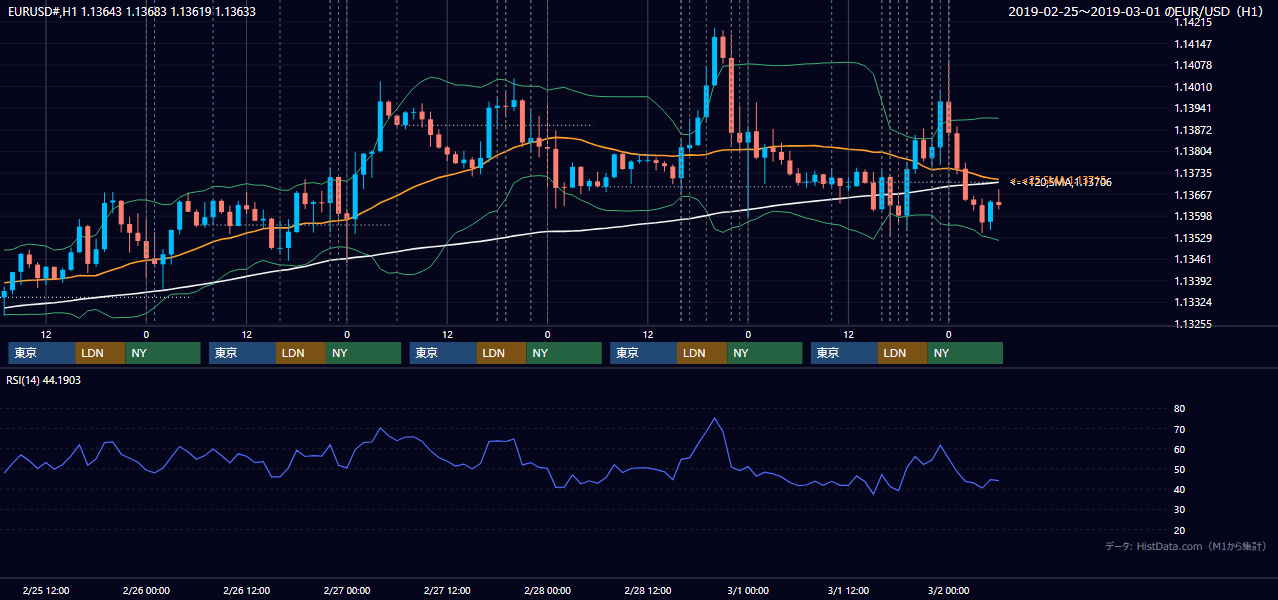
Task: Click the LDN session block of the 2/27 trading day
Action: point(502,353)
